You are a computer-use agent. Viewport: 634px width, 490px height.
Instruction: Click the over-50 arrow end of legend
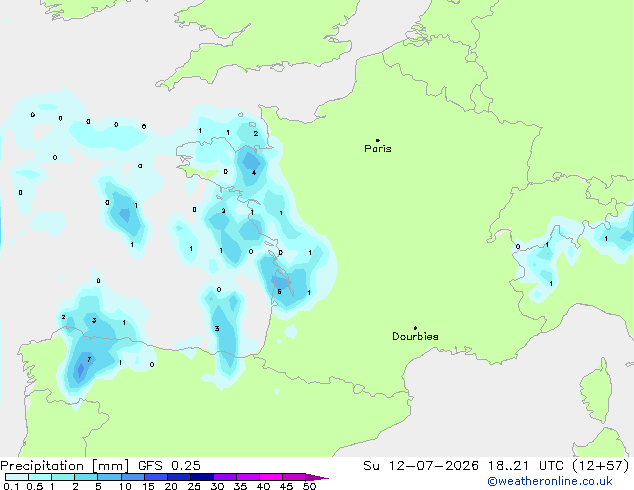[317, 477]
